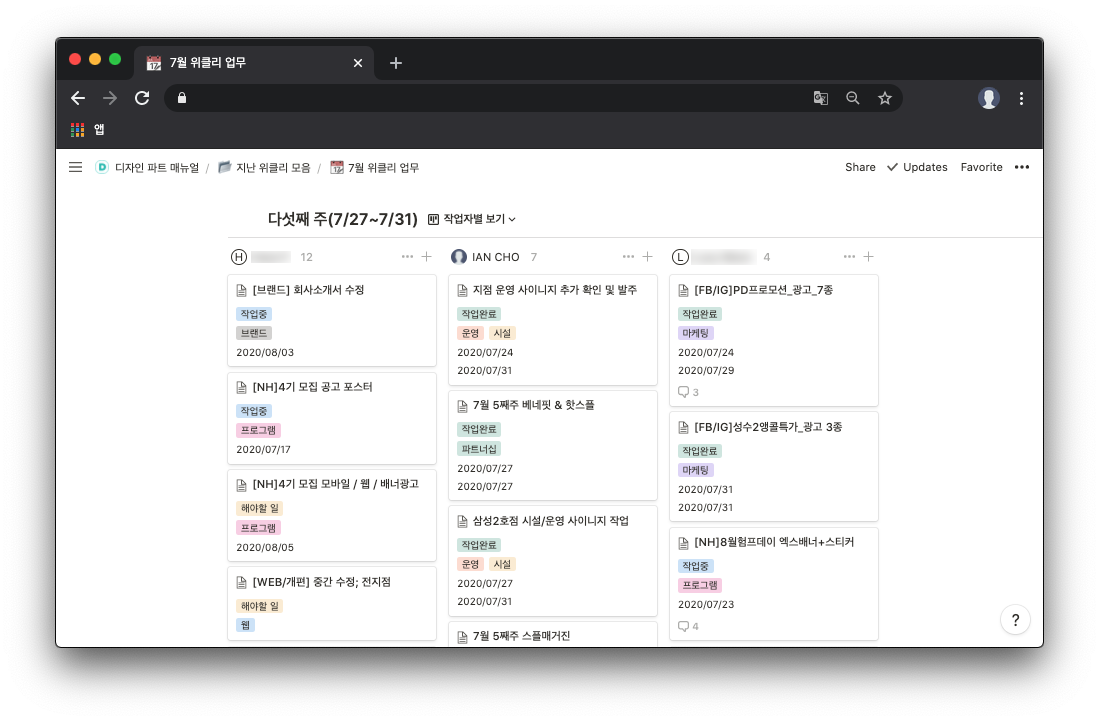
Task: Open a new browser tab
Action: pyautogui.click(x=395, y=63)
